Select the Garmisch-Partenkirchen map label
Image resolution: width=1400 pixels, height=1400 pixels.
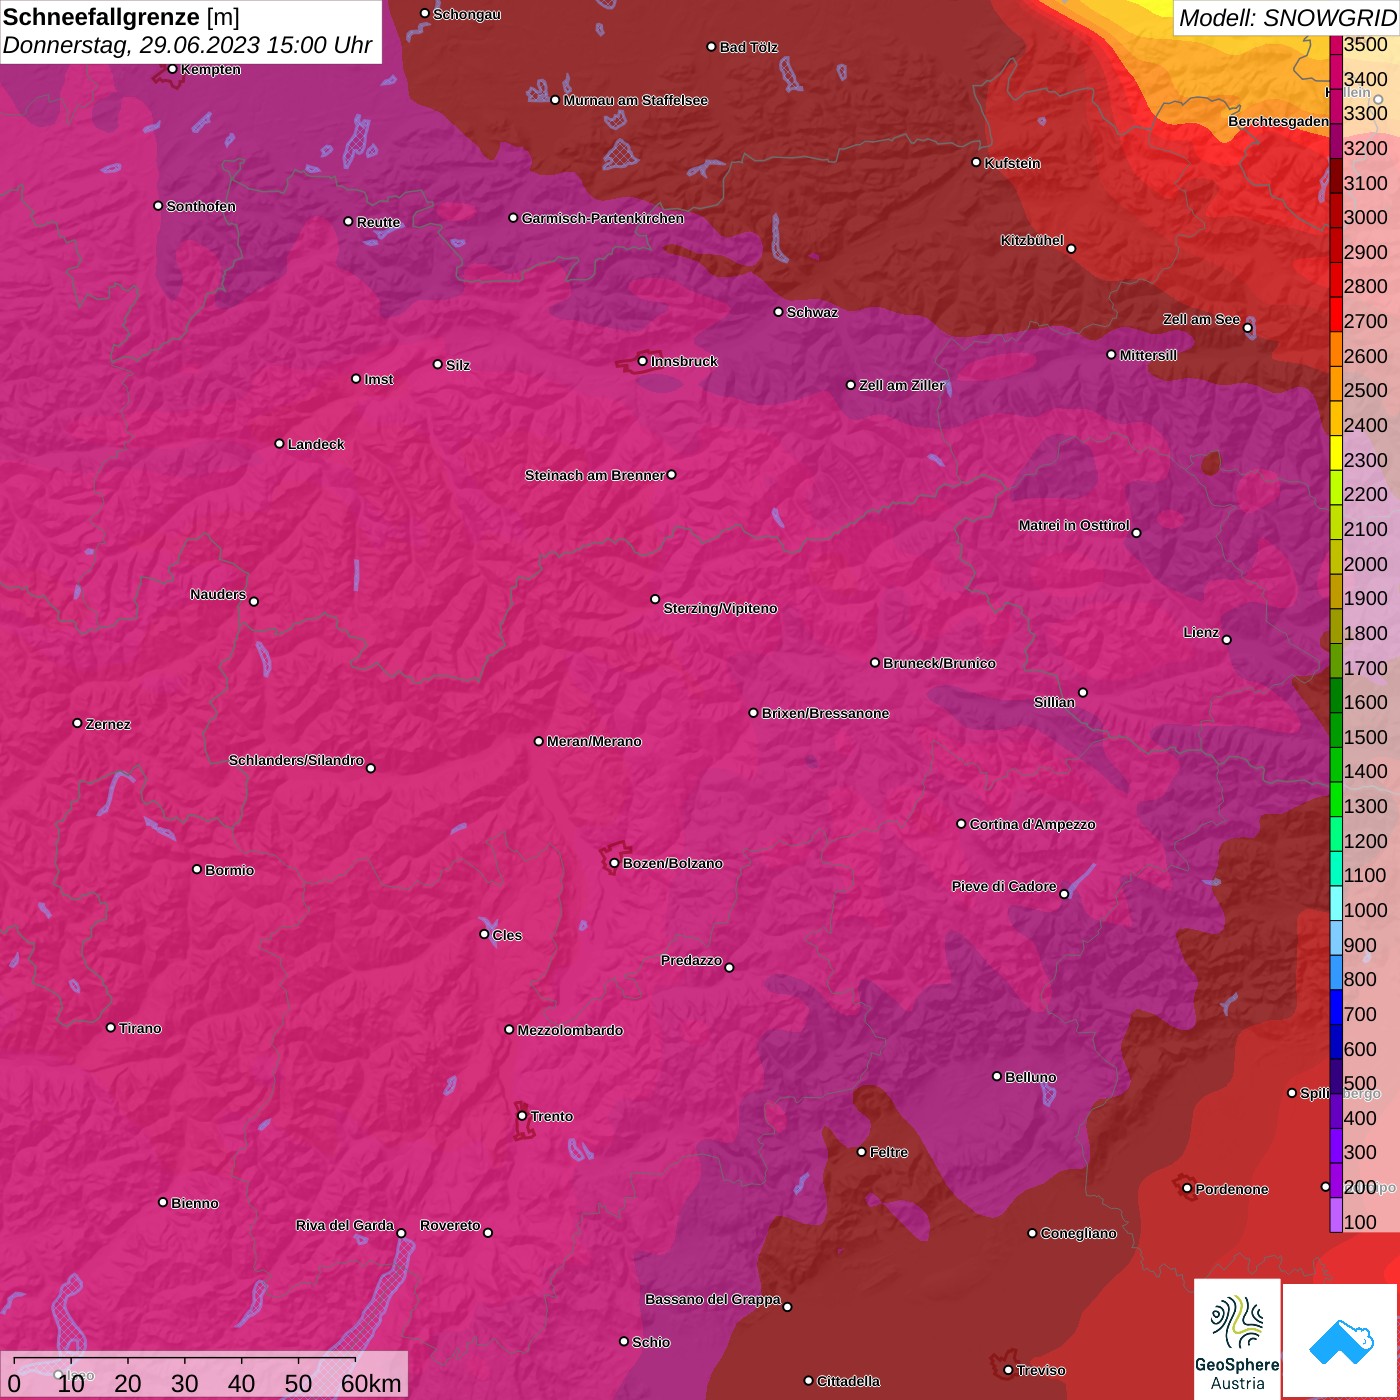point(602,218)
